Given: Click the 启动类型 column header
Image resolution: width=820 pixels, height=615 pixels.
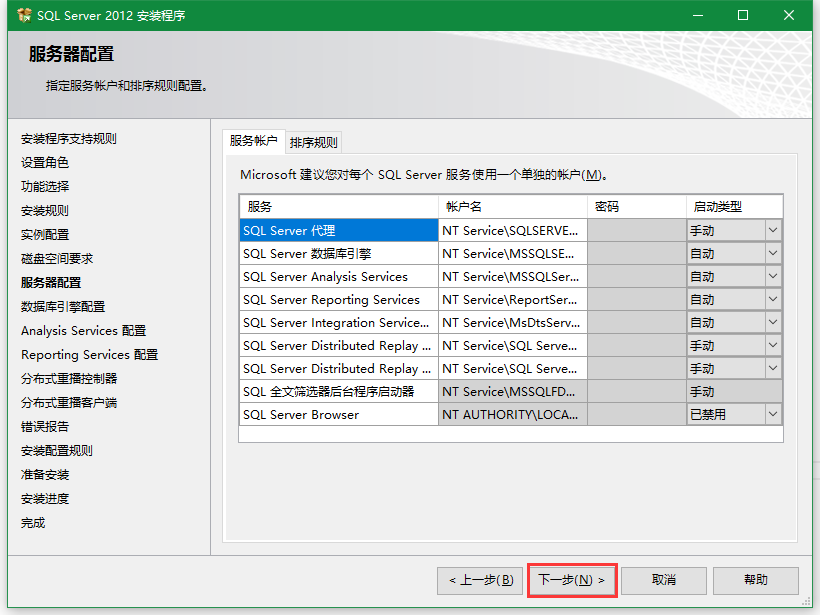Looking at the screenshot, I should pyautogui.click(x=734, y=206).
